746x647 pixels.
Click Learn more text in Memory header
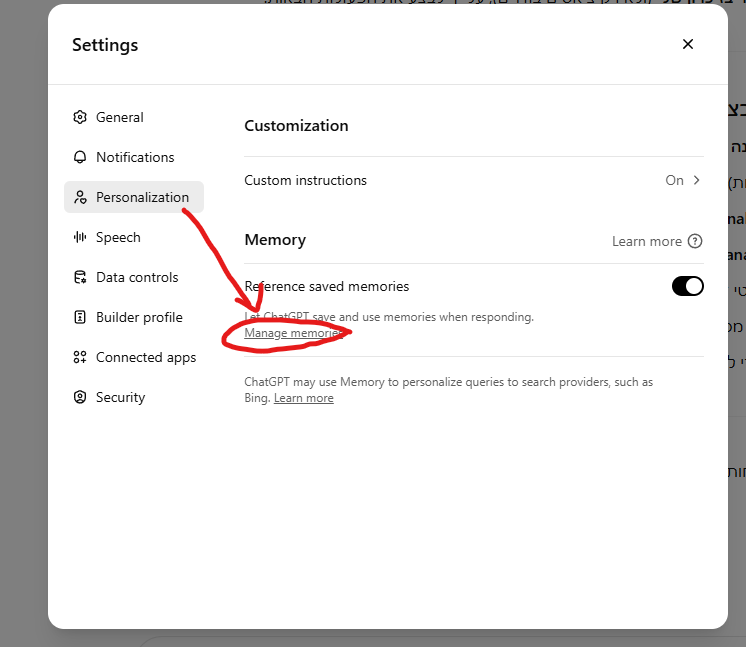[646, 241]
